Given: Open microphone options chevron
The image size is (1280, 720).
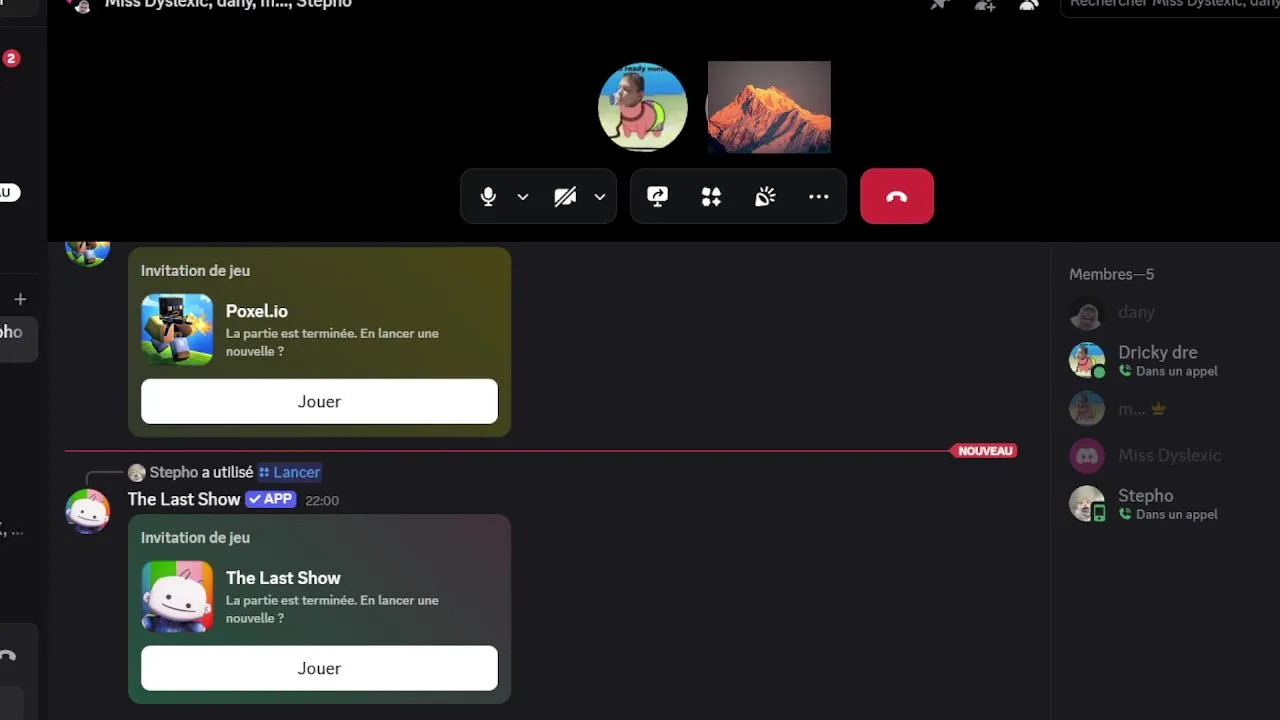Looking at the screenshot, I should (522, 197).
